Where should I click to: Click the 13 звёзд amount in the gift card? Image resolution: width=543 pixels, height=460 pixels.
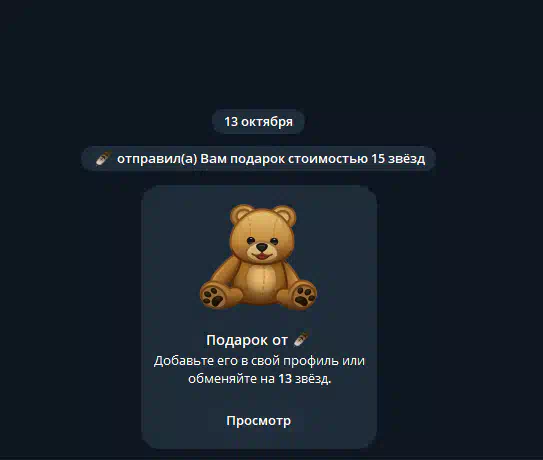tap(304, 379)
